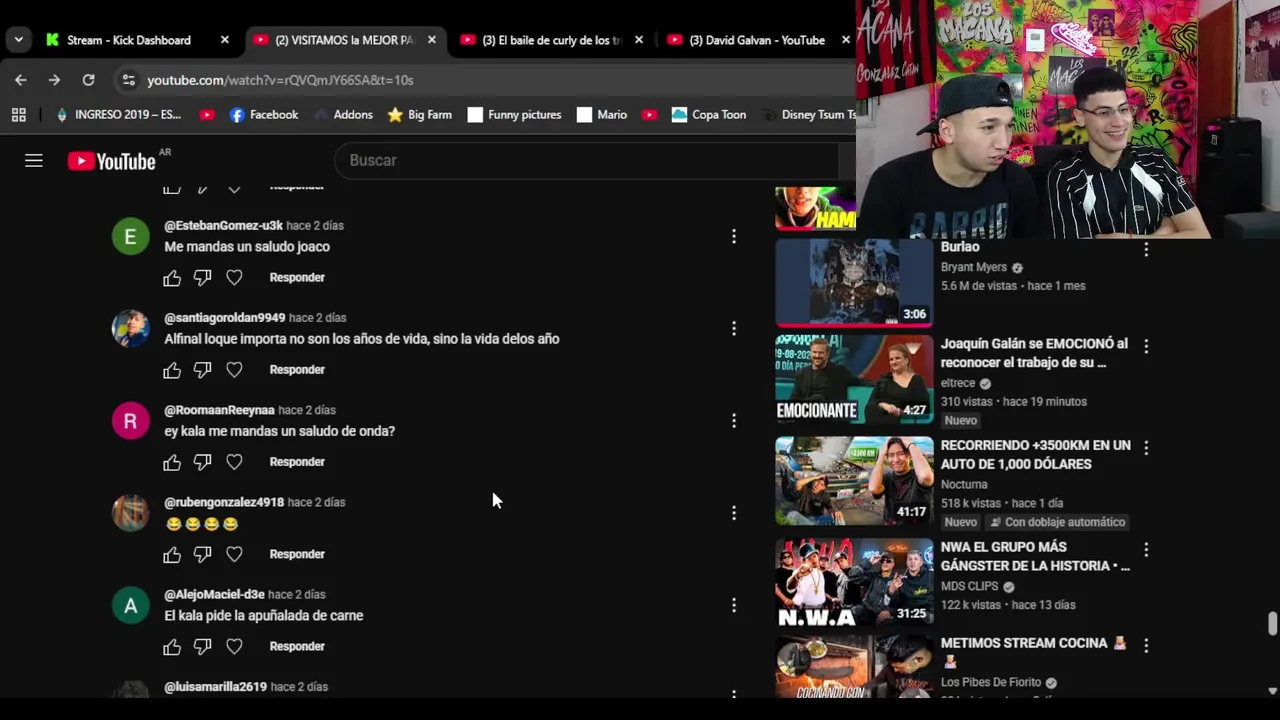Open METIMOS STREAM COCINA video title
The width and height of the screenshot is (1280, 720).
point(1033,652)
